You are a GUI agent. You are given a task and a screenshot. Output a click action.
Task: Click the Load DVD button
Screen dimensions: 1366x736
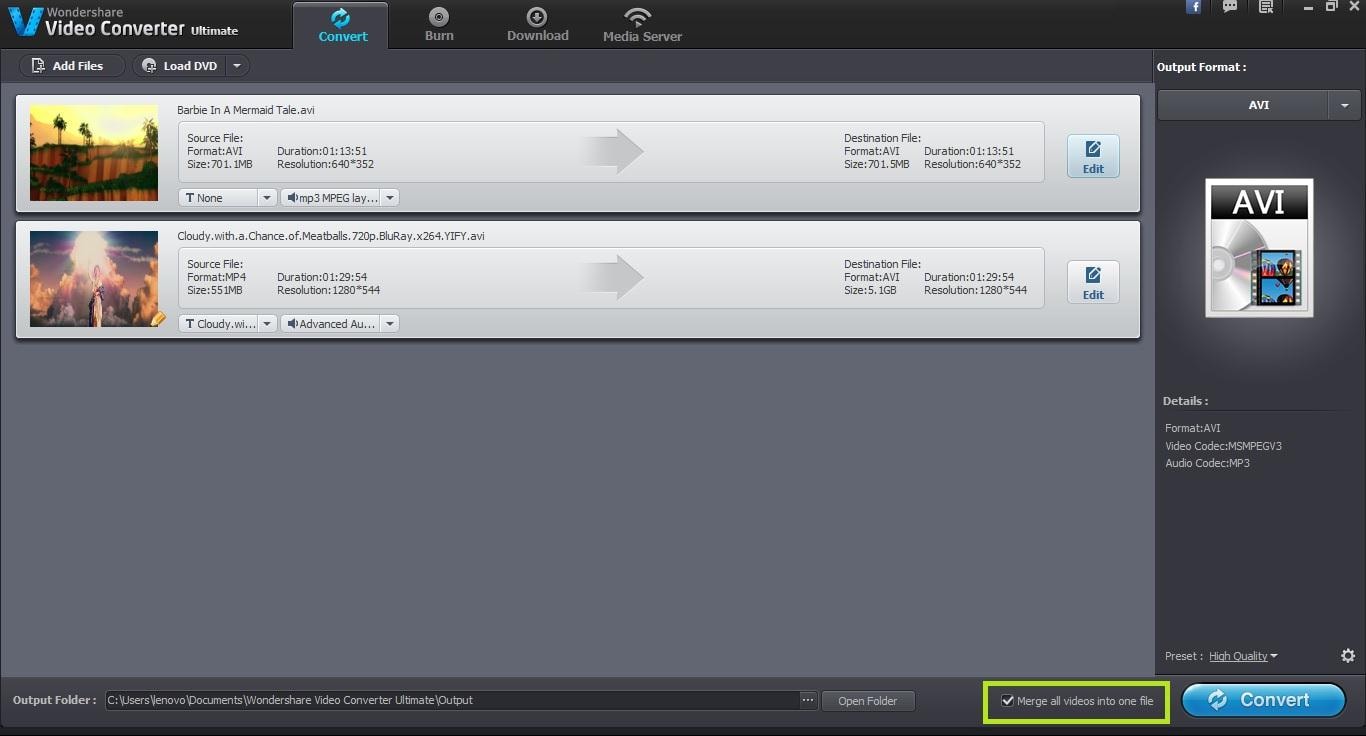tap(180, 66)
